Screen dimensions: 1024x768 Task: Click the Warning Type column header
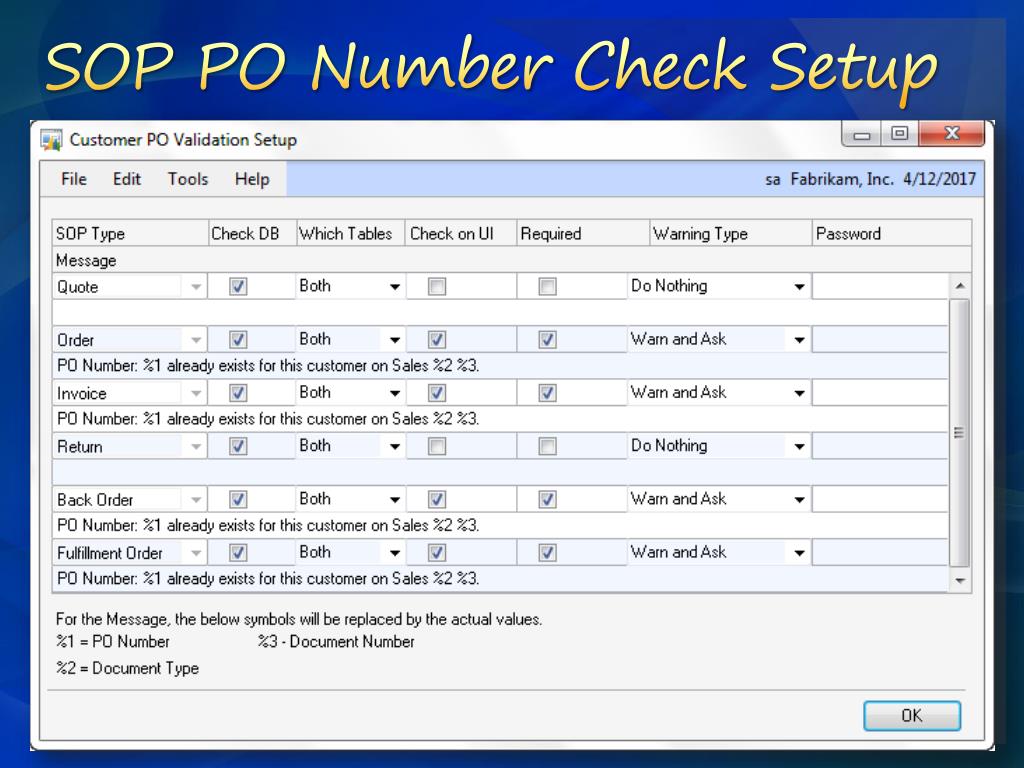tap(730, 233)
